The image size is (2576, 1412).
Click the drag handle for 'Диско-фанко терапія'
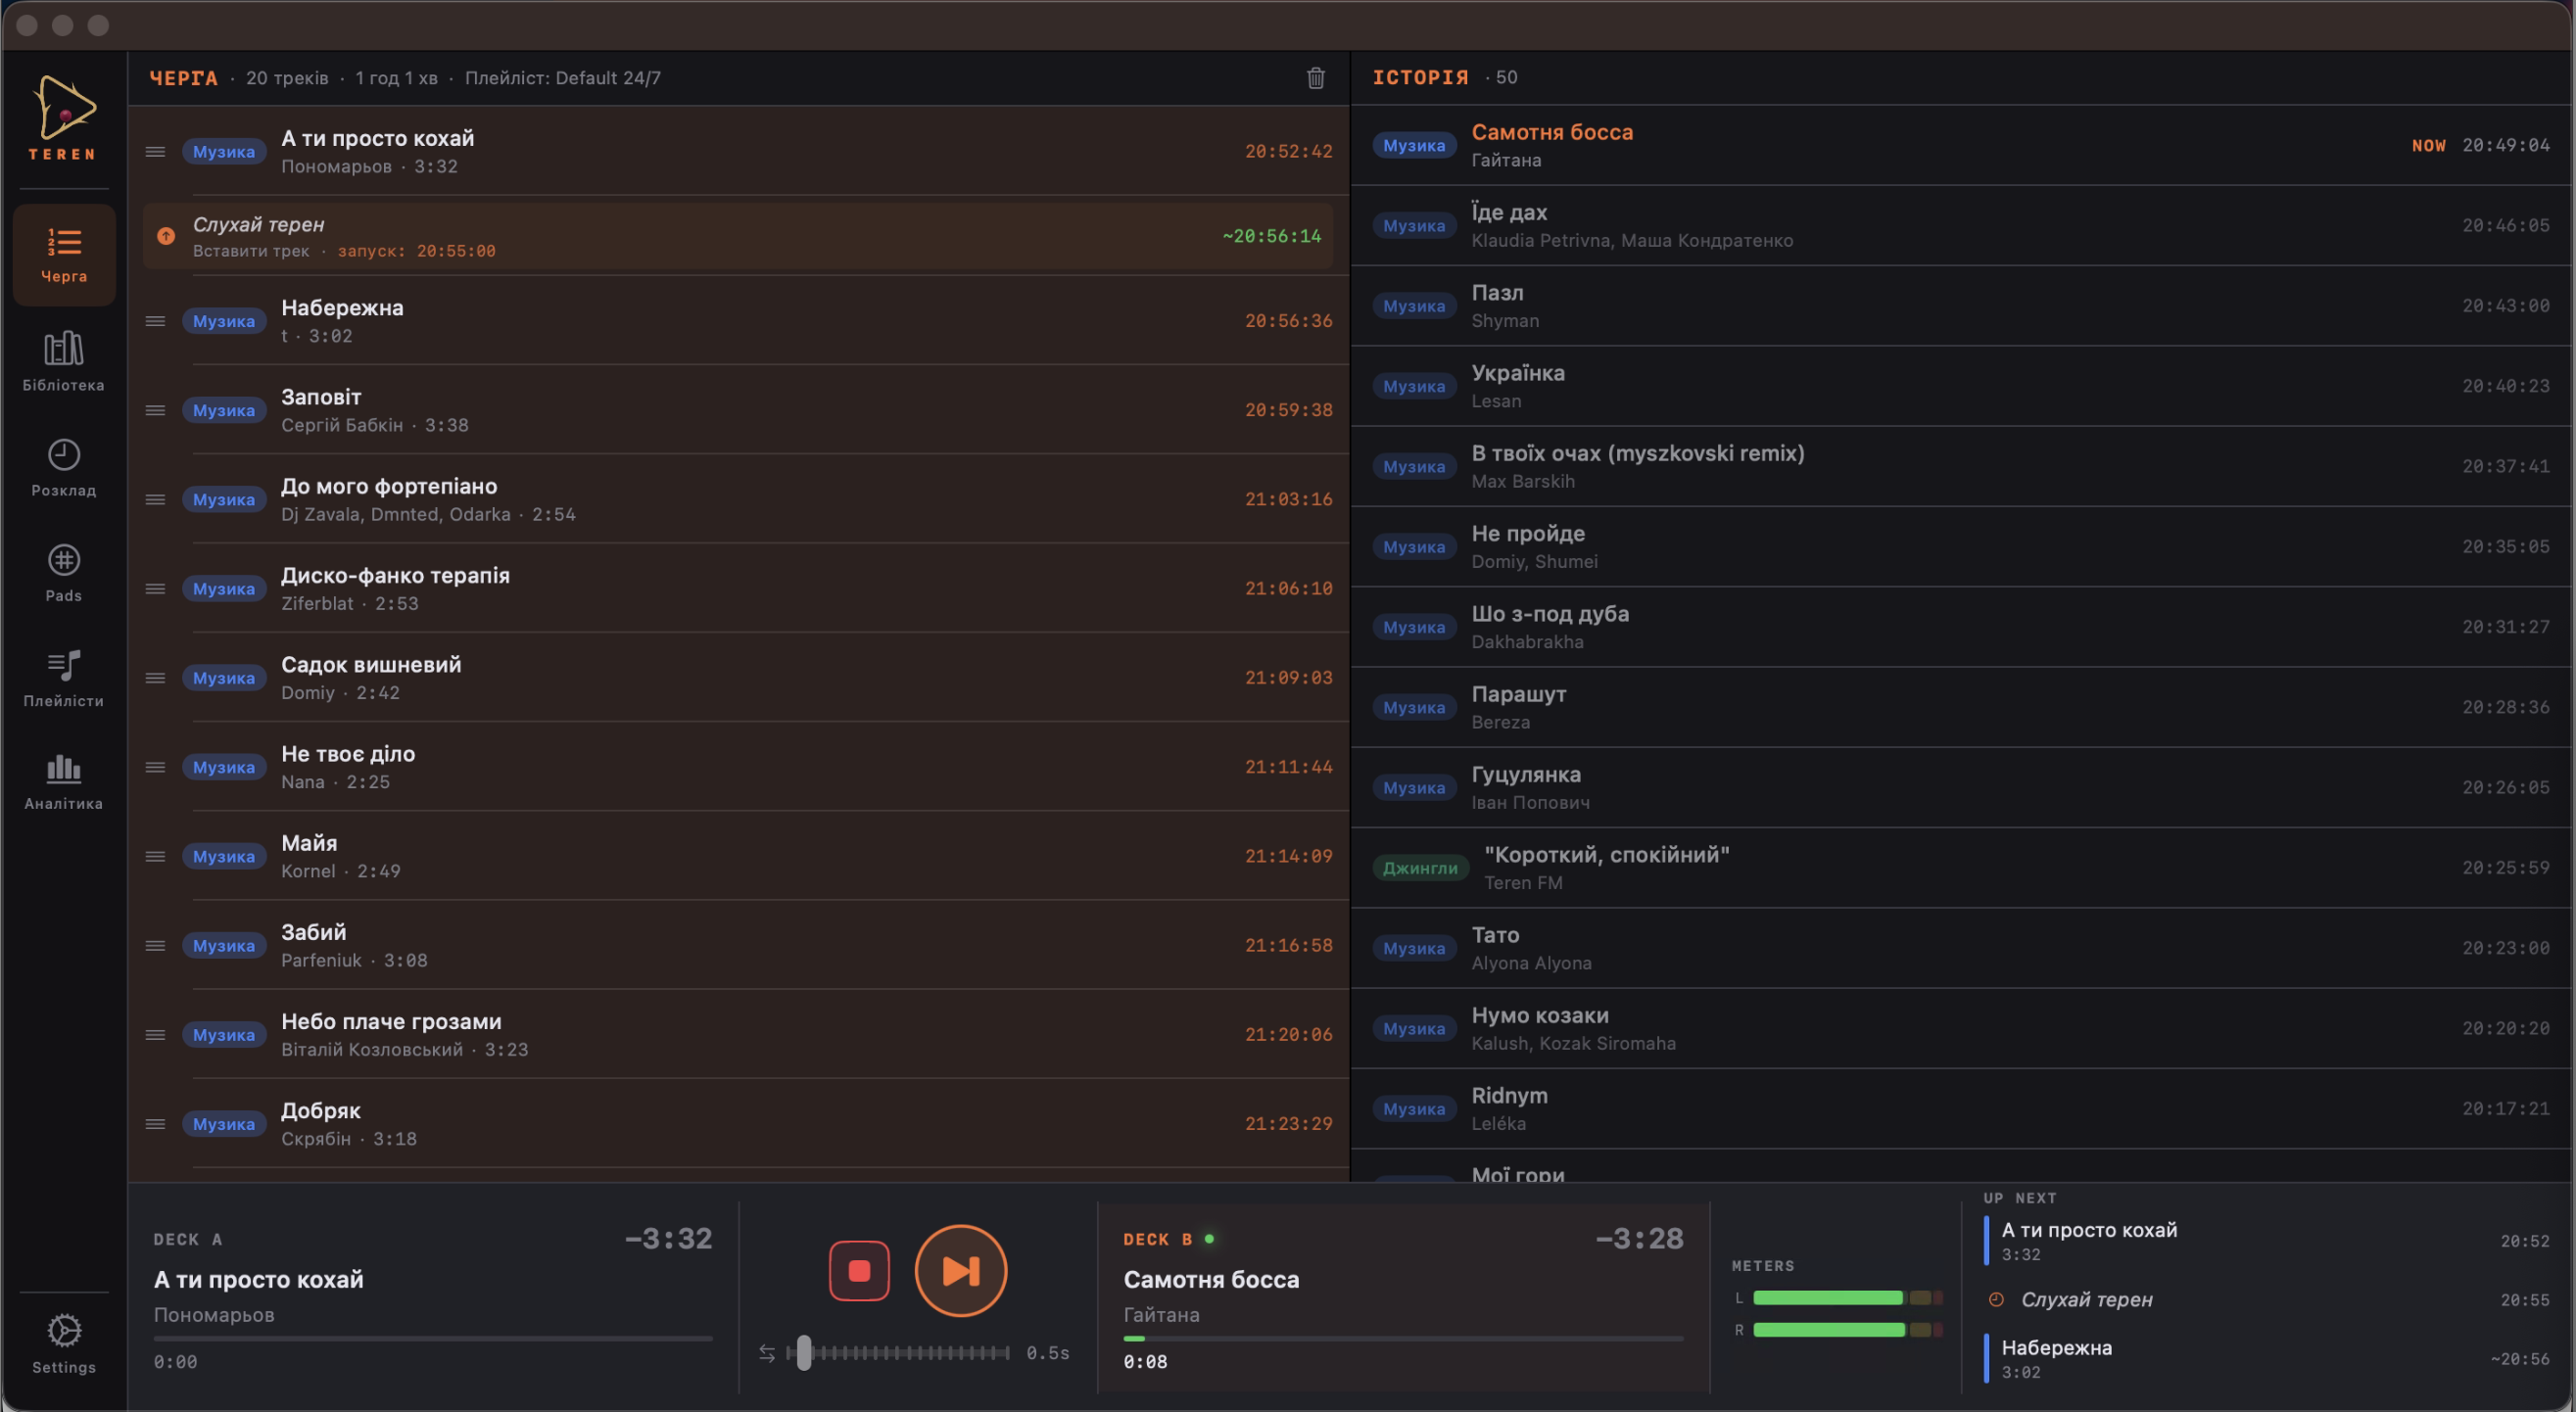(155, 589)
